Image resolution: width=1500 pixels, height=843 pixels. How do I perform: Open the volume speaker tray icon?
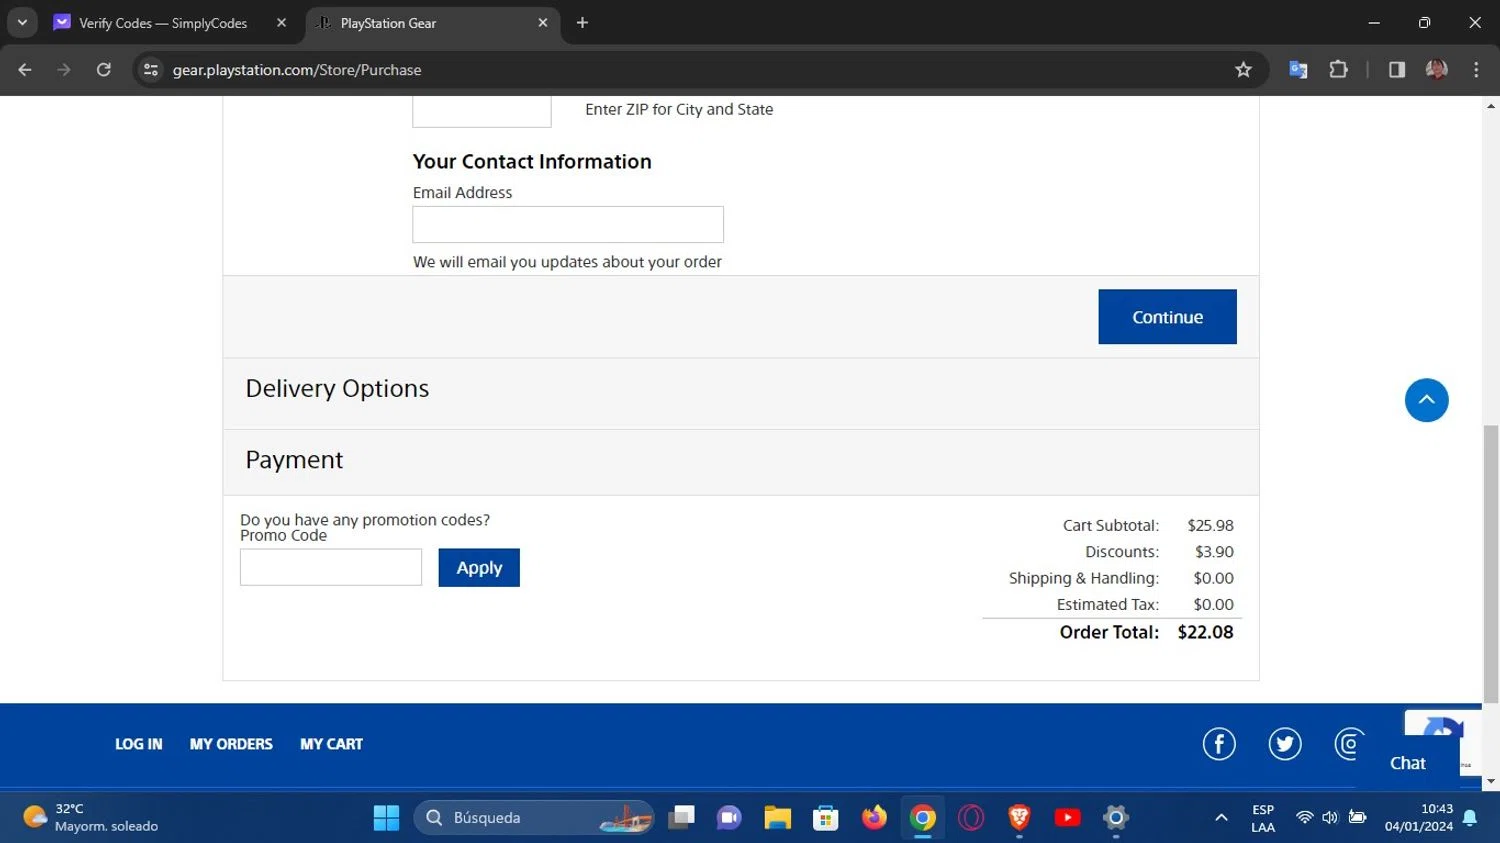pos(1330,818)
